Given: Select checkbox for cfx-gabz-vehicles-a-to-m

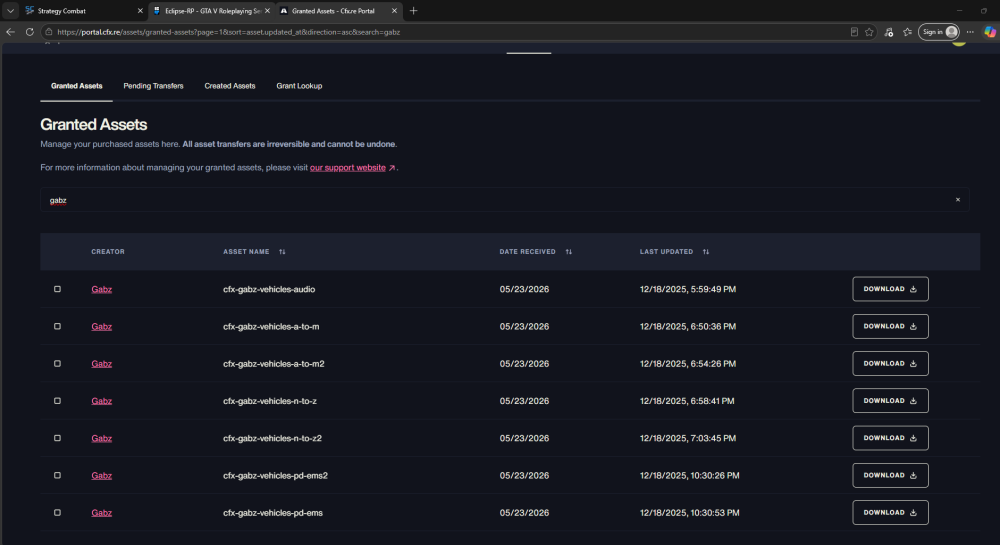Looking at the screenshot, I should click(x=57, y=326).
